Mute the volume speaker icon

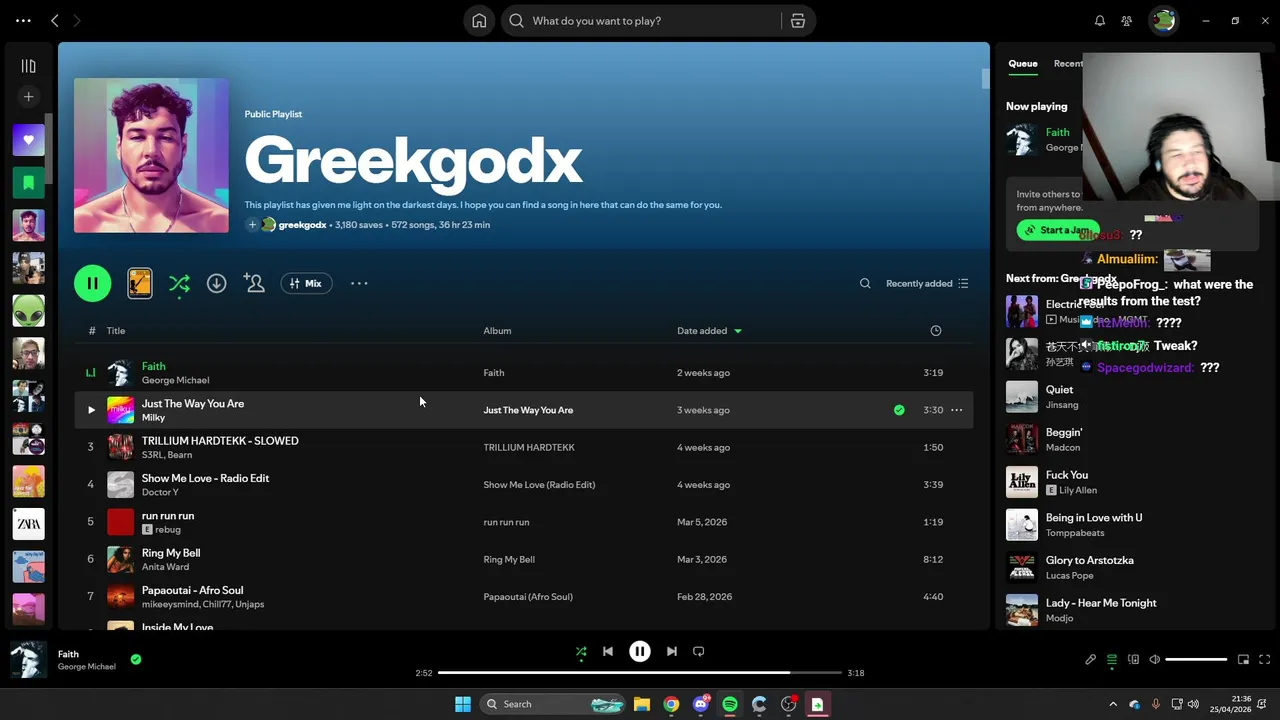(1155, 660)
